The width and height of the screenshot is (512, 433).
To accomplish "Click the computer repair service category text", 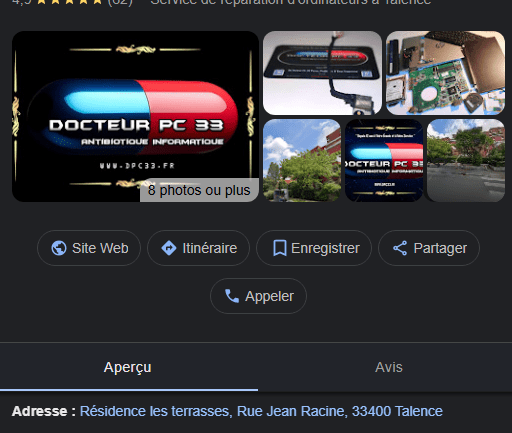I will pyautogui.click(x=291, y=3).
